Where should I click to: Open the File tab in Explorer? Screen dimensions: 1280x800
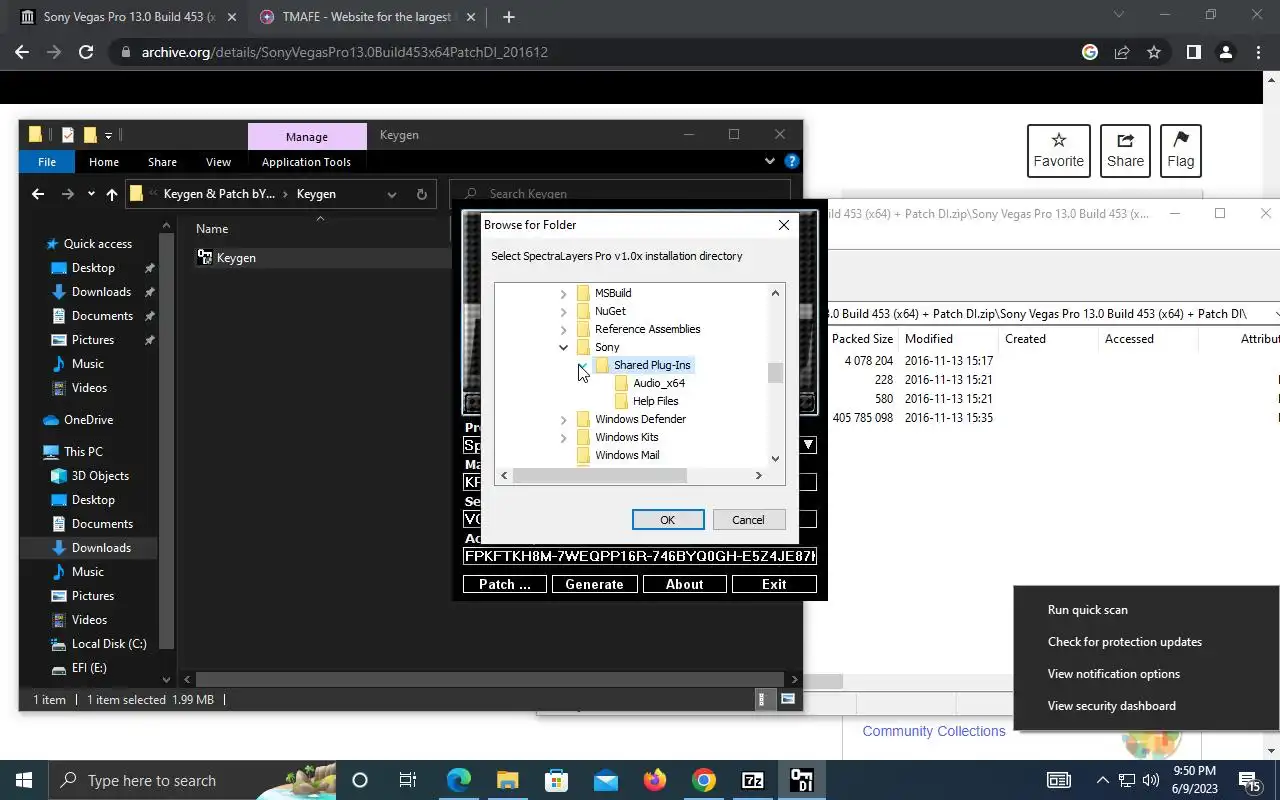47,162
